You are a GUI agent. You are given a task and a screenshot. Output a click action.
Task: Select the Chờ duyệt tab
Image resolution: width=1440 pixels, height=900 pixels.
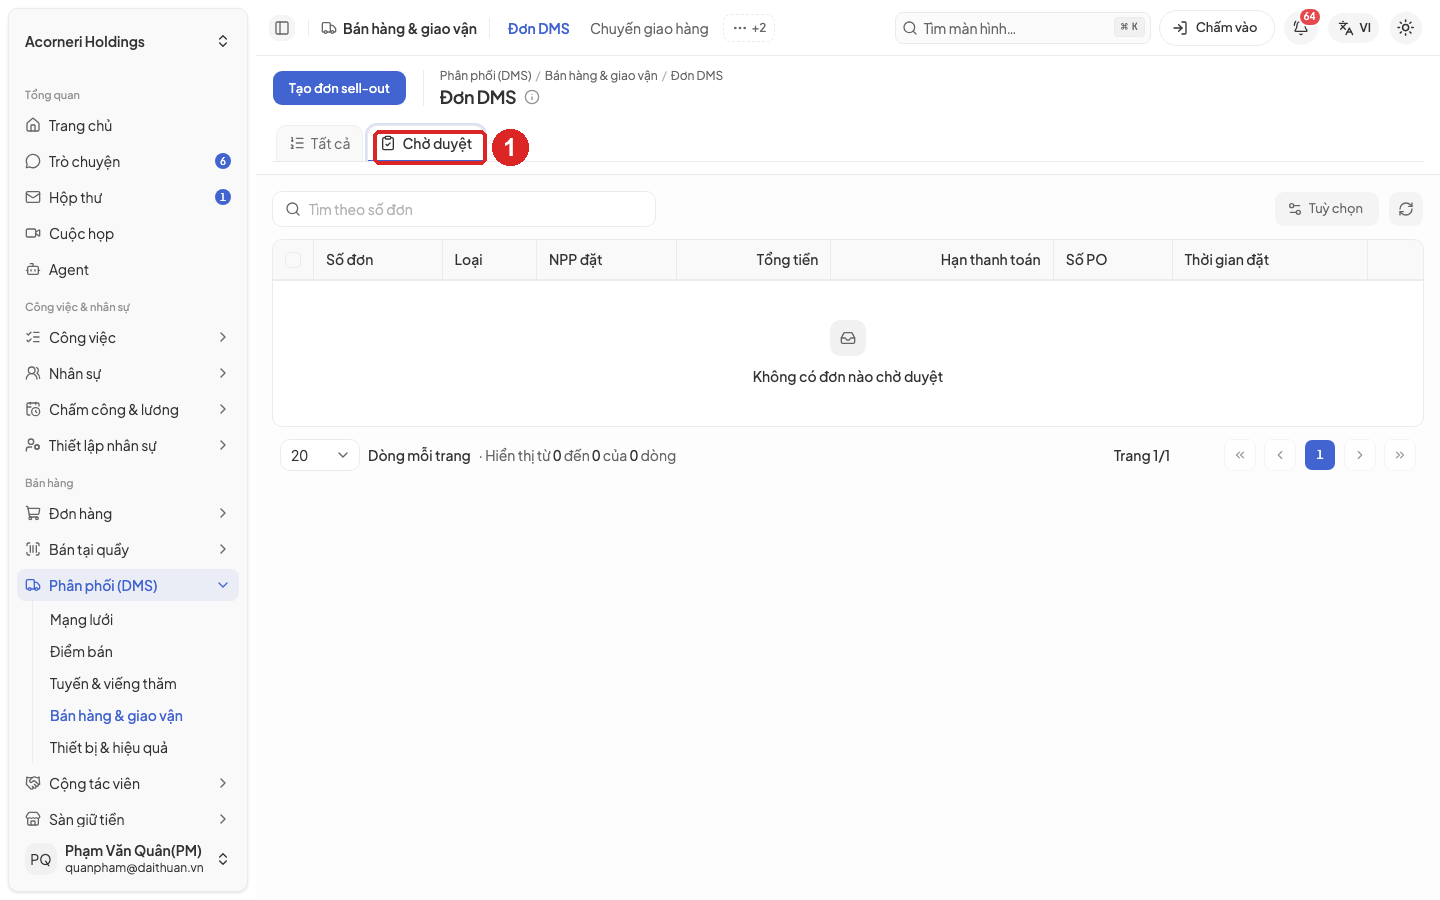click(x=428, y=144)
